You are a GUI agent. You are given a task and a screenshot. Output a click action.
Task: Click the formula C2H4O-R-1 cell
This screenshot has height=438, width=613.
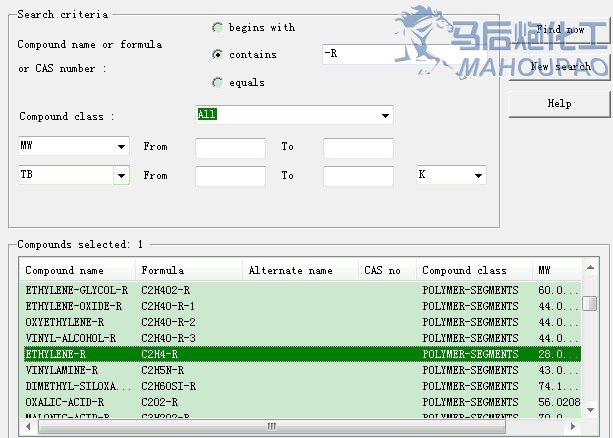point(168,306)
